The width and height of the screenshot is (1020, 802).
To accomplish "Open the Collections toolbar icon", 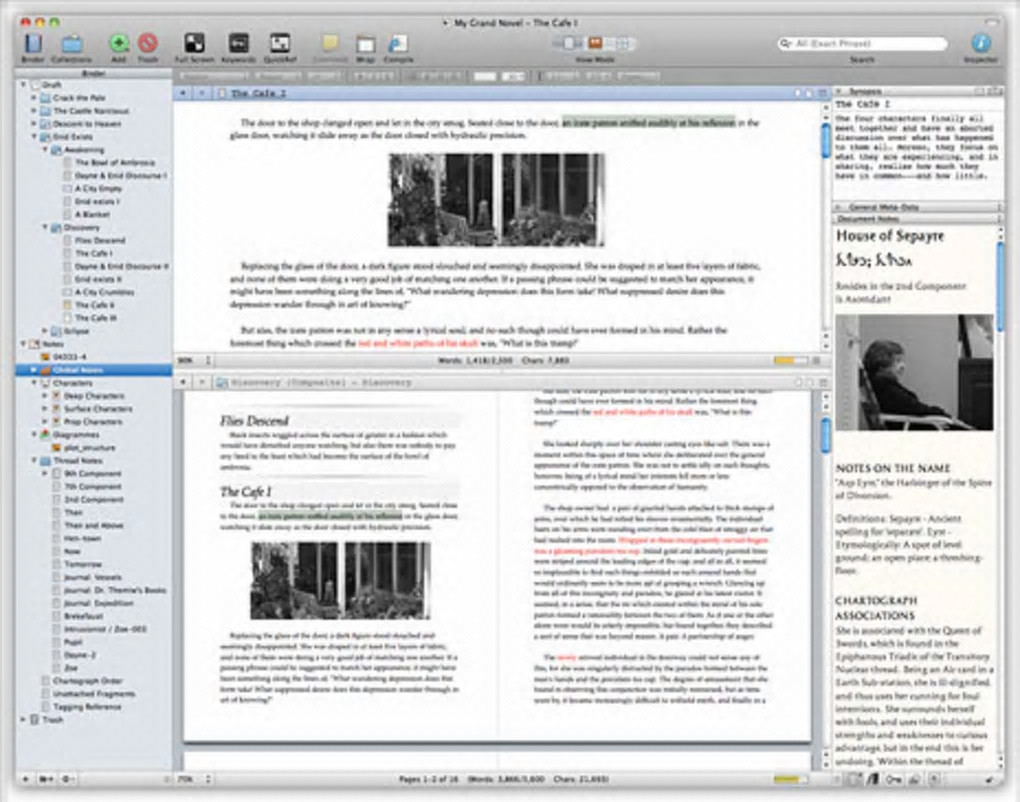I will (x=71, y=44).
